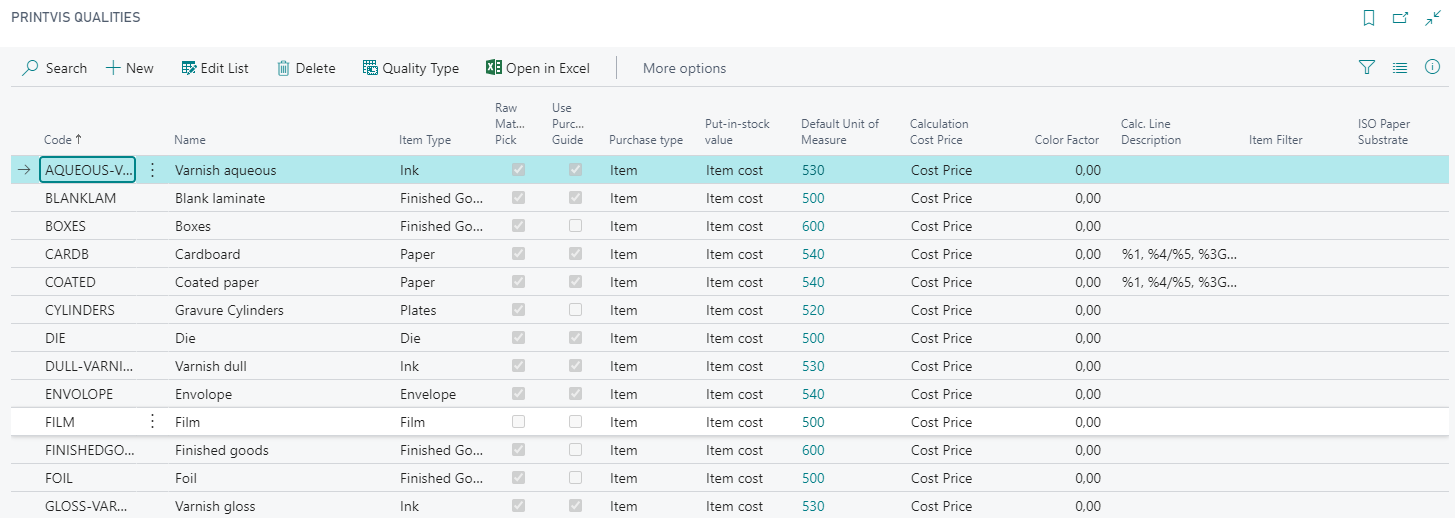Toggle the list view layout icon

pyautogui.click(x=1400, y=68)
